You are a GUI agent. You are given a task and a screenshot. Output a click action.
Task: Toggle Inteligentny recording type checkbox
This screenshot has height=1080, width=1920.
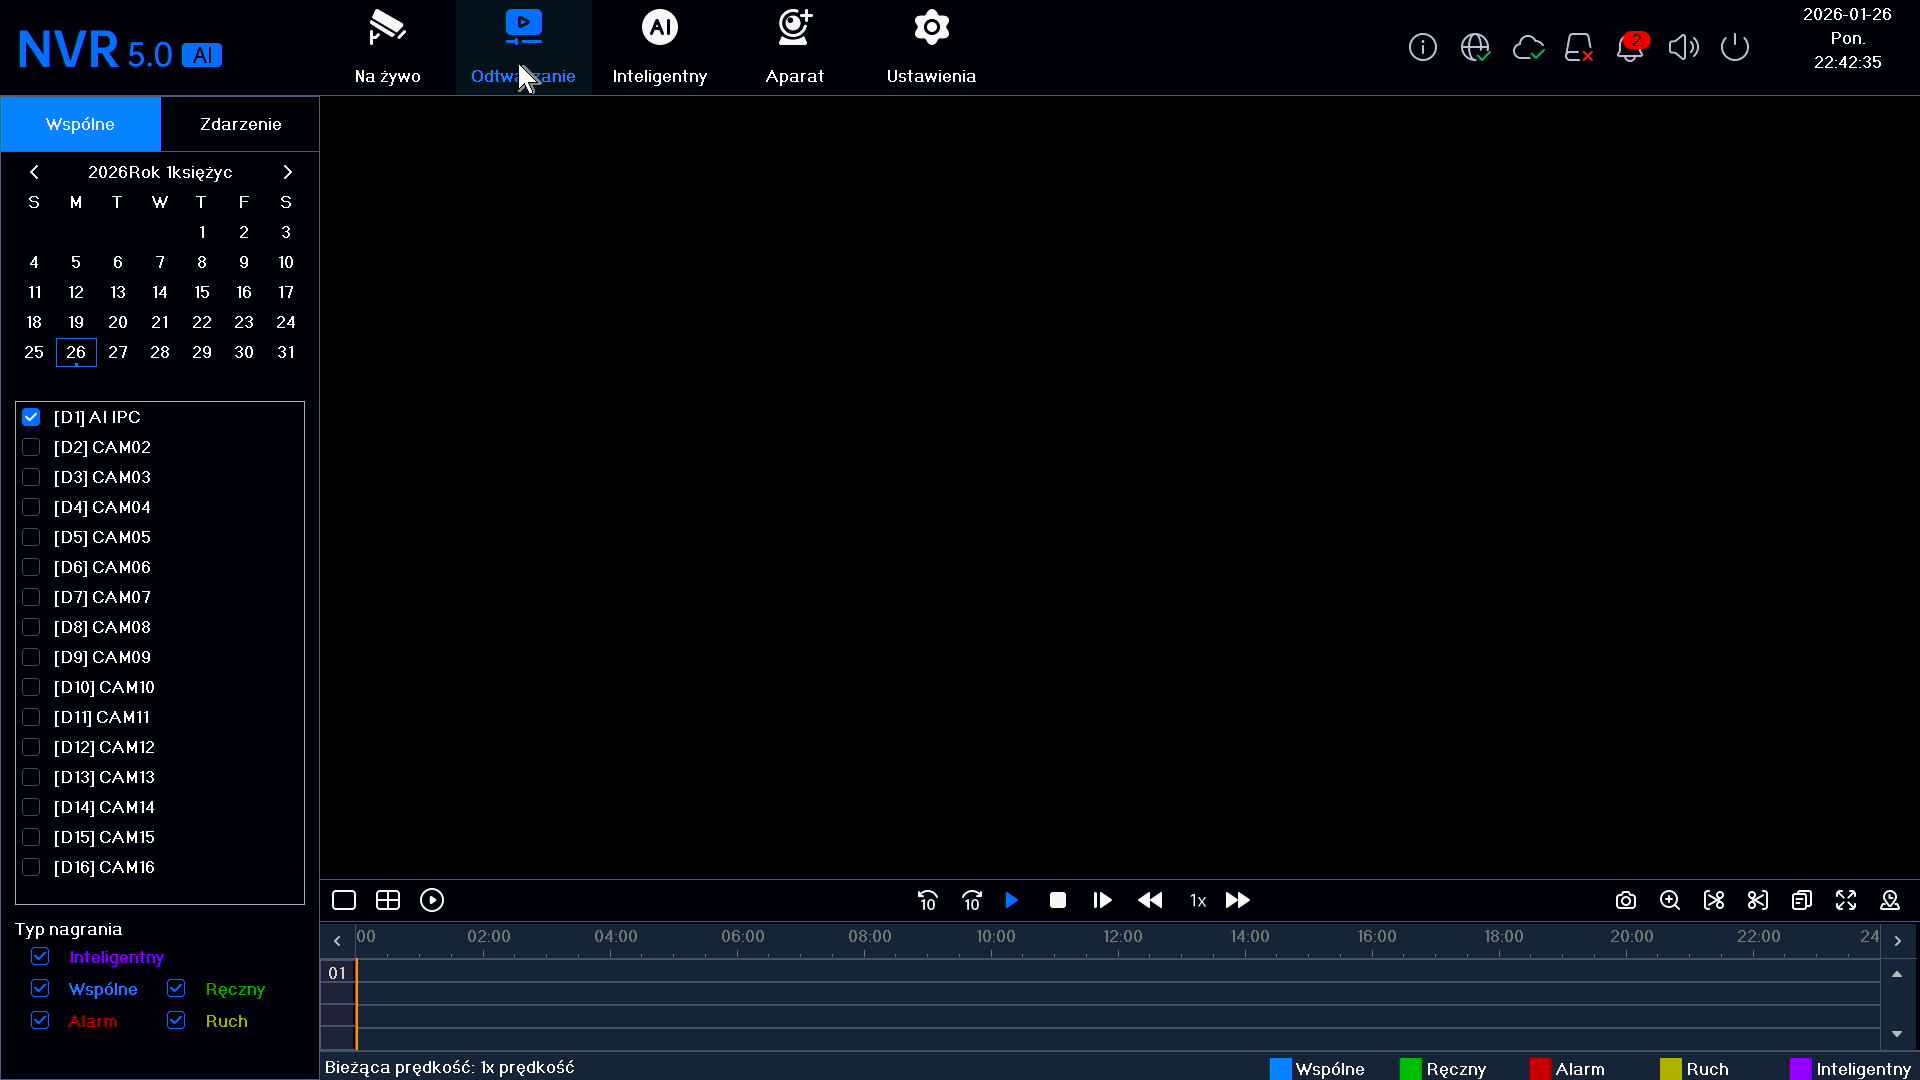pos(40,956)
